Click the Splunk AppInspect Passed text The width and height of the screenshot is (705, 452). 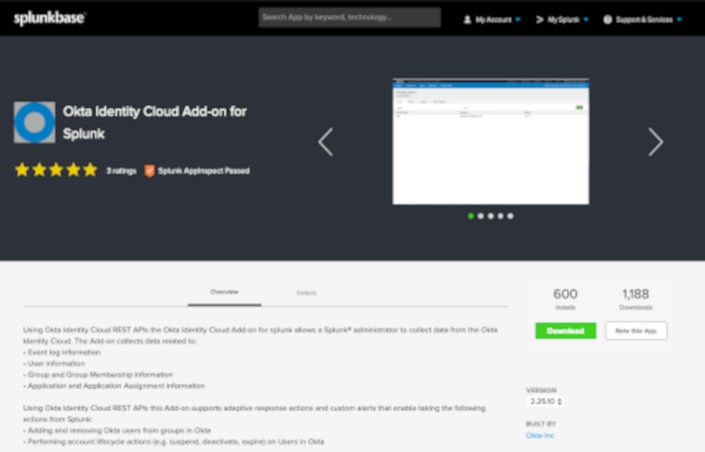click(x=204, y=171)
